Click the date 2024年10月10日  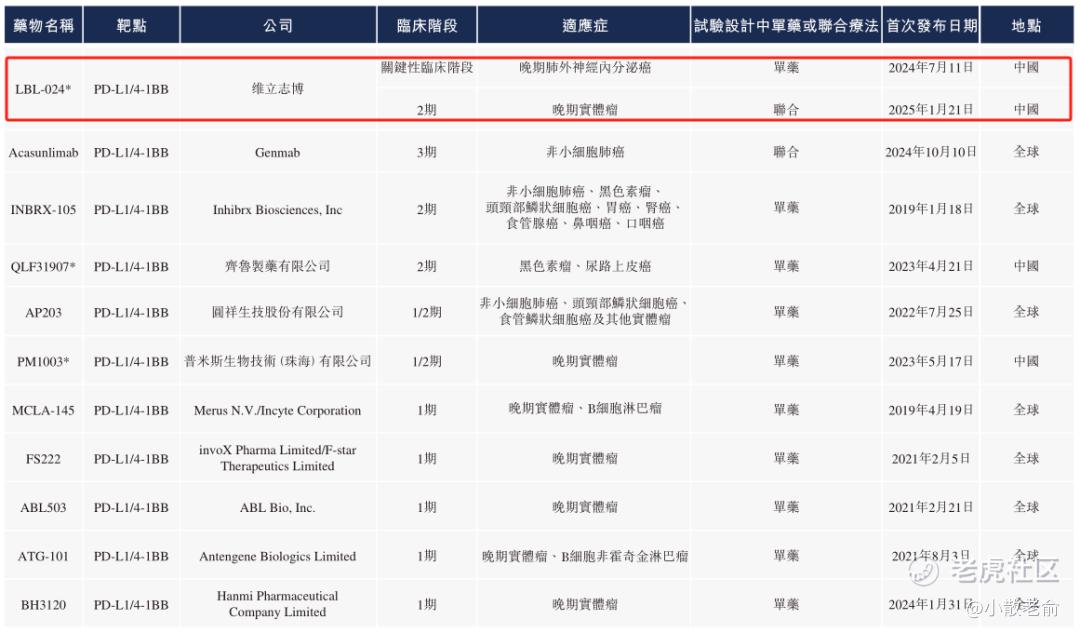click(x=931, y=152)
